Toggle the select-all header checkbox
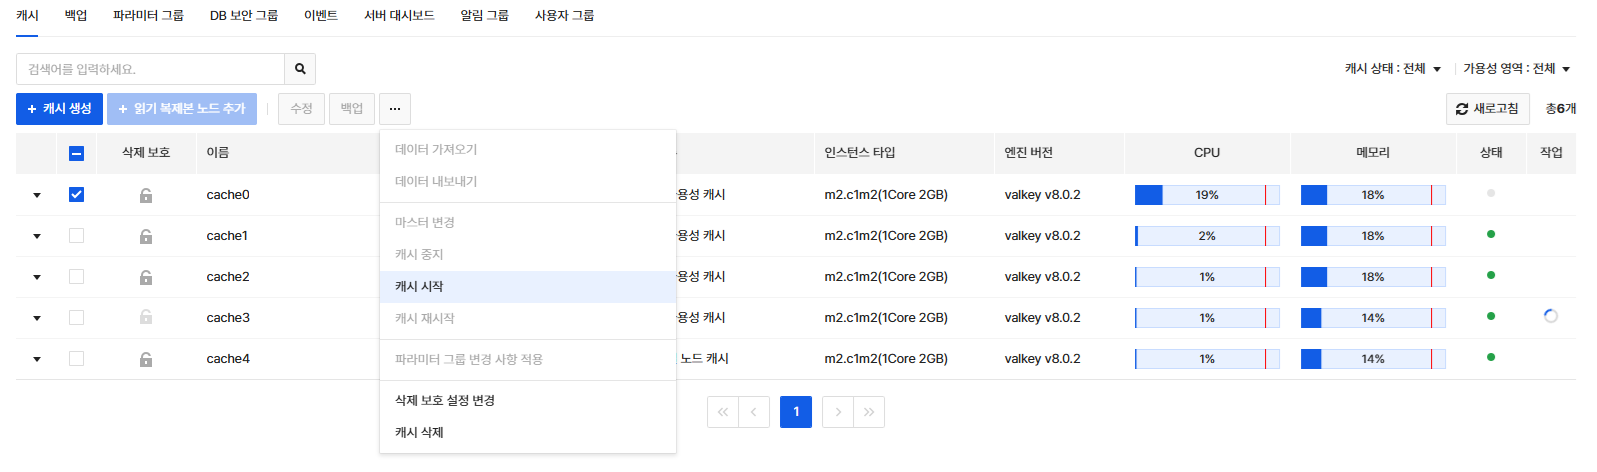The image size is (1597, 472). click(x=76, y=153)
